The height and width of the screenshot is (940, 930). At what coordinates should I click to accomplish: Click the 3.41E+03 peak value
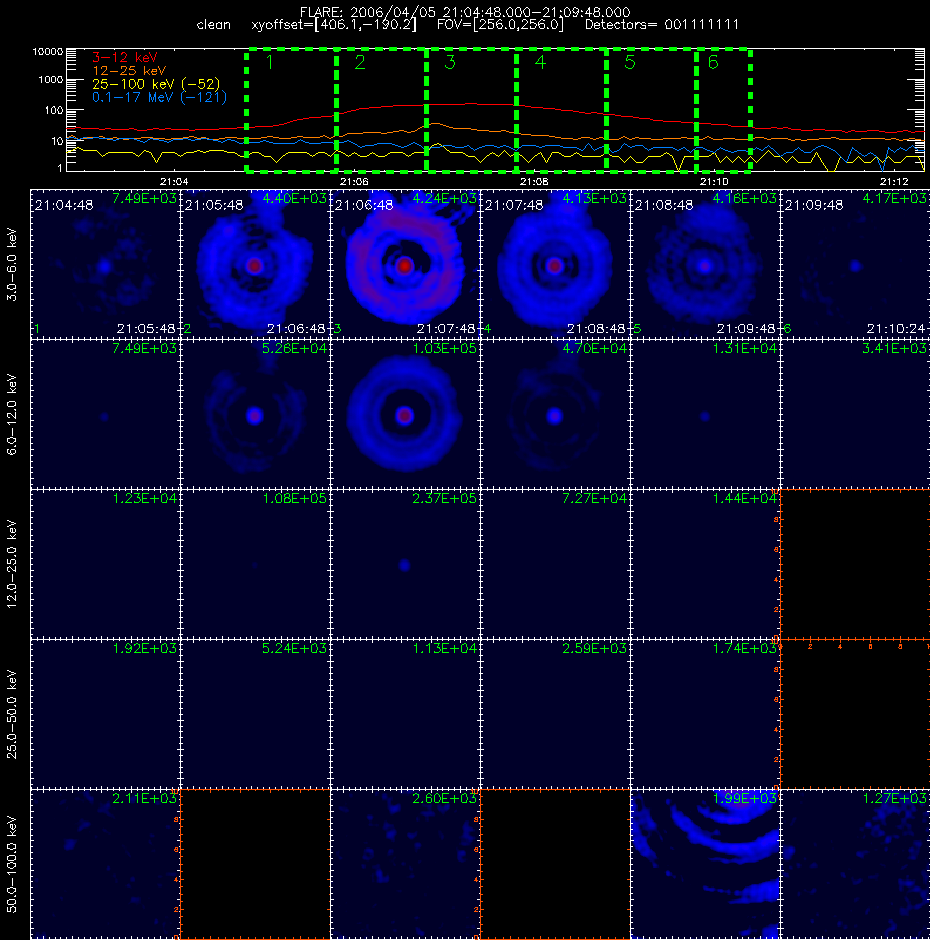click(894, 348)
